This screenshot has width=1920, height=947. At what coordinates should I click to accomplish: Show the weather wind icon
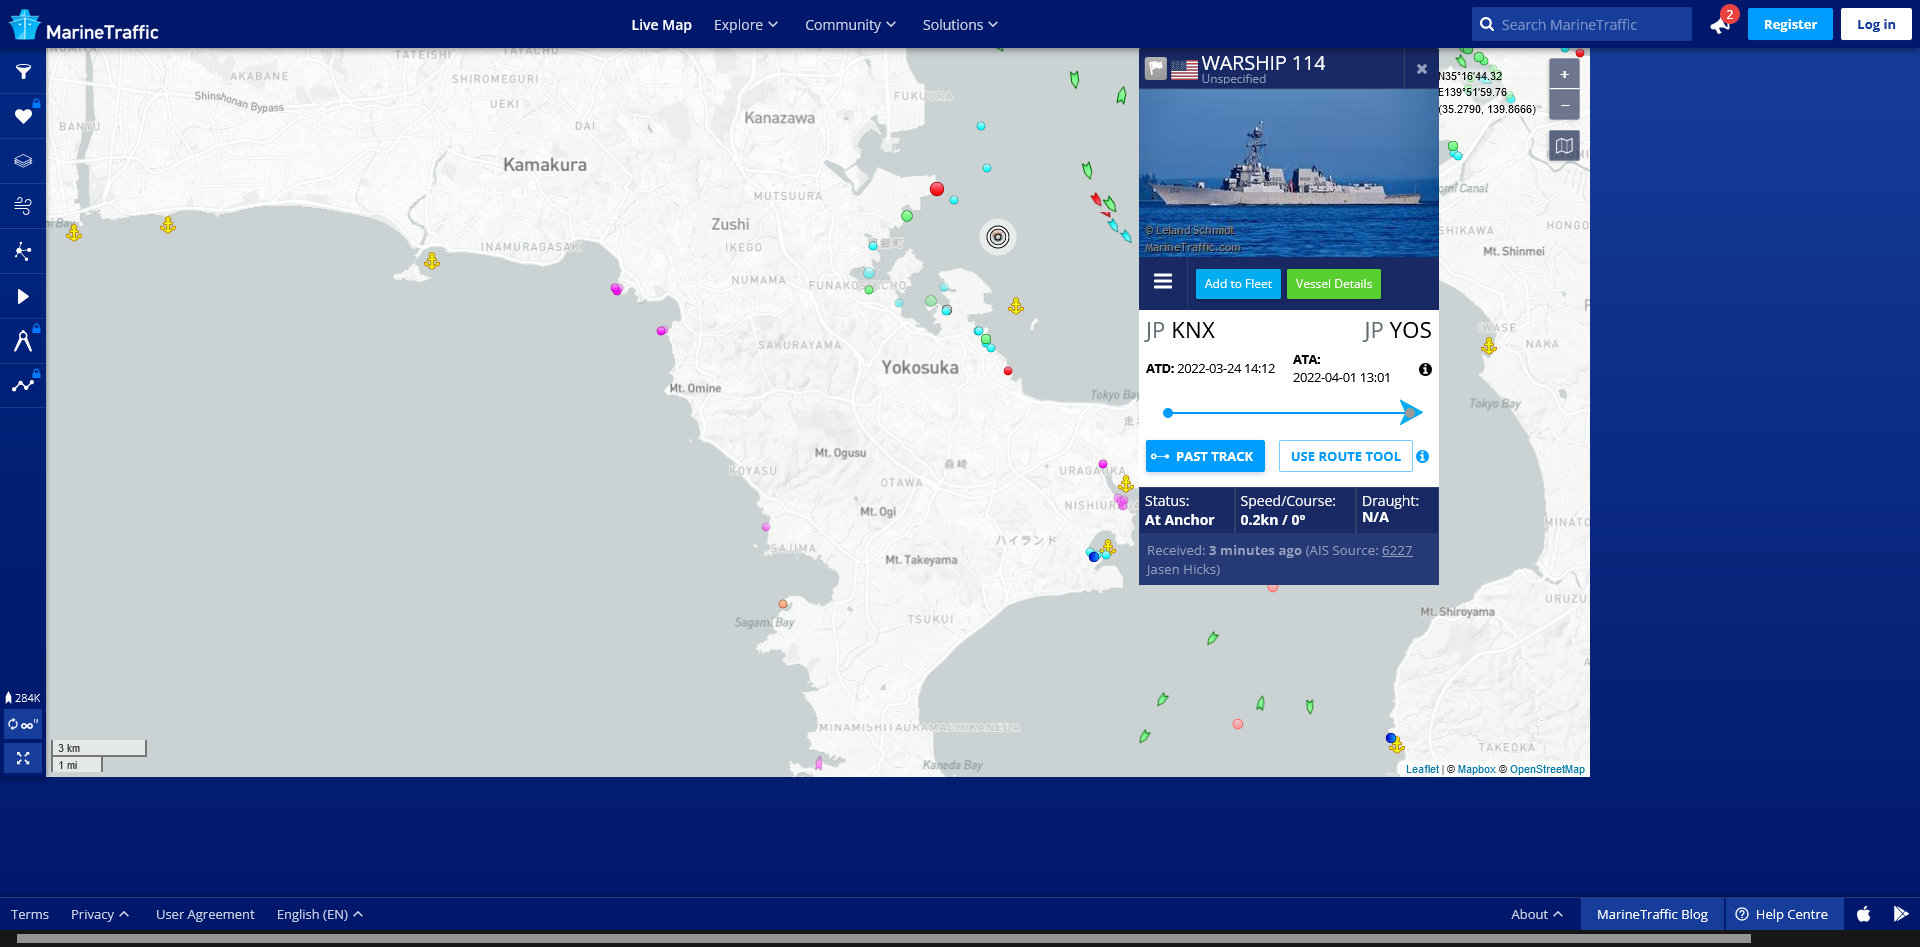click(x=23, y=206)
